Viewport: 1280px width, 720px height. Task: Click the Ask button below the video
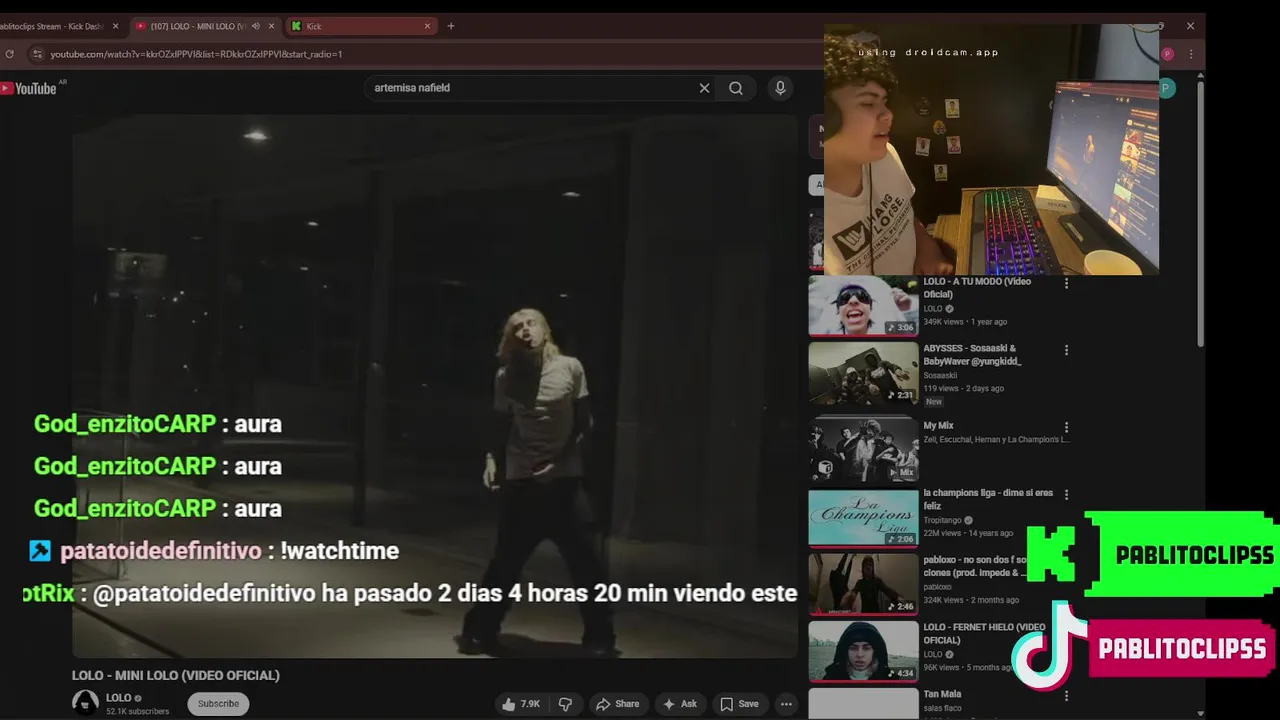[x=679, y=704]
